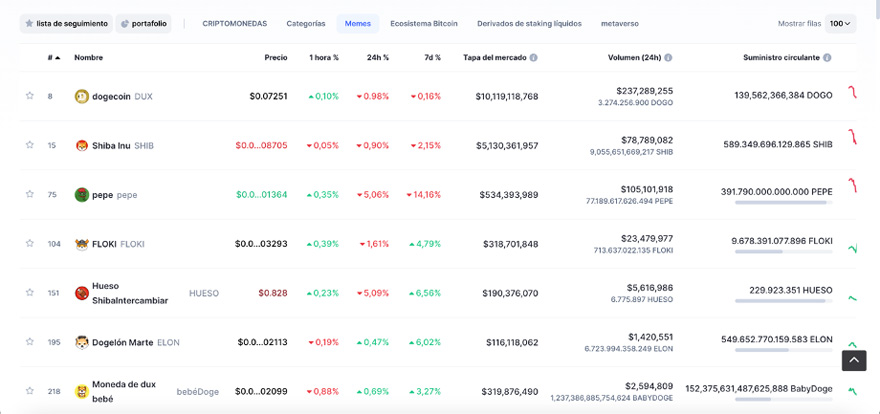Sort the table by the Precio column
The height and width of the screenshot is (414, 880).
(276, 58)
